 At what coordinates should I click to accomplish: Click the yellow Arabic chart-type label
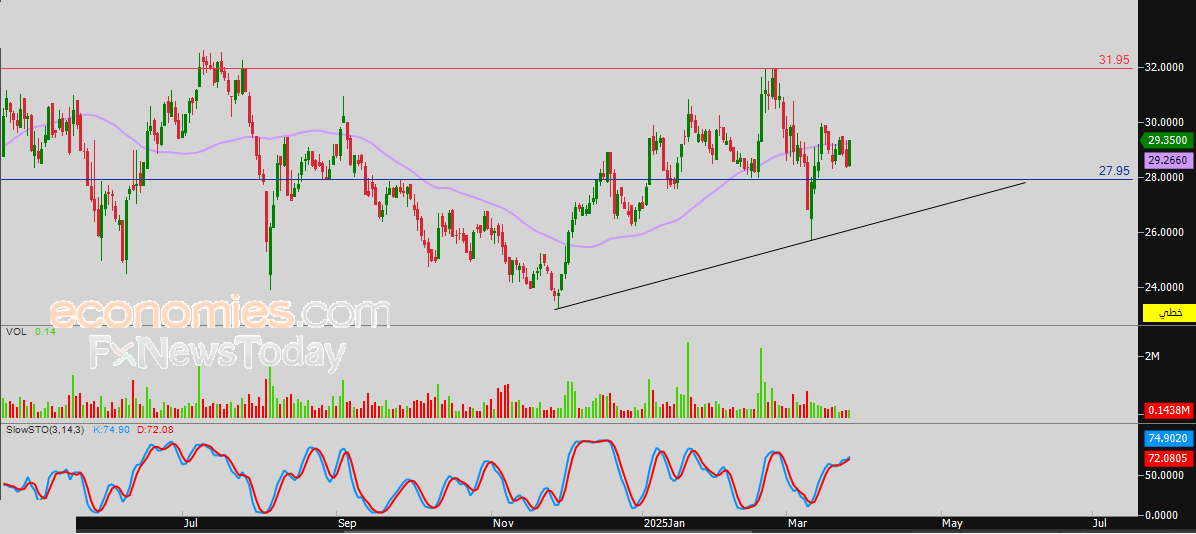point(1170,313)
